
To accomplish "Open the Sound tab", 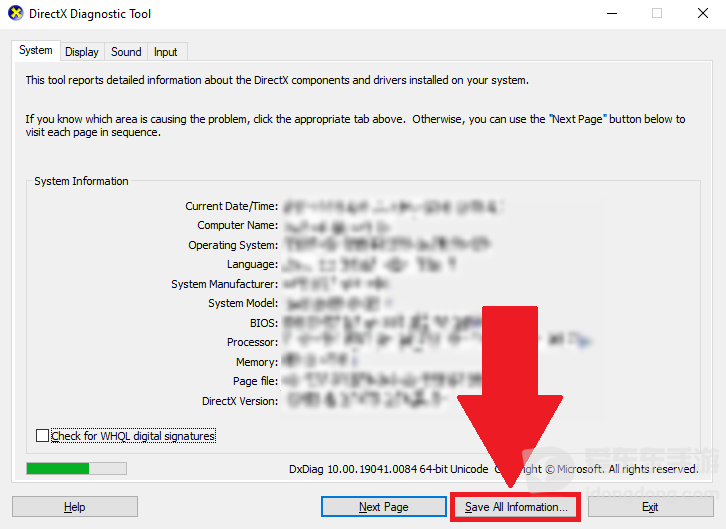I will tap(126, 52).
